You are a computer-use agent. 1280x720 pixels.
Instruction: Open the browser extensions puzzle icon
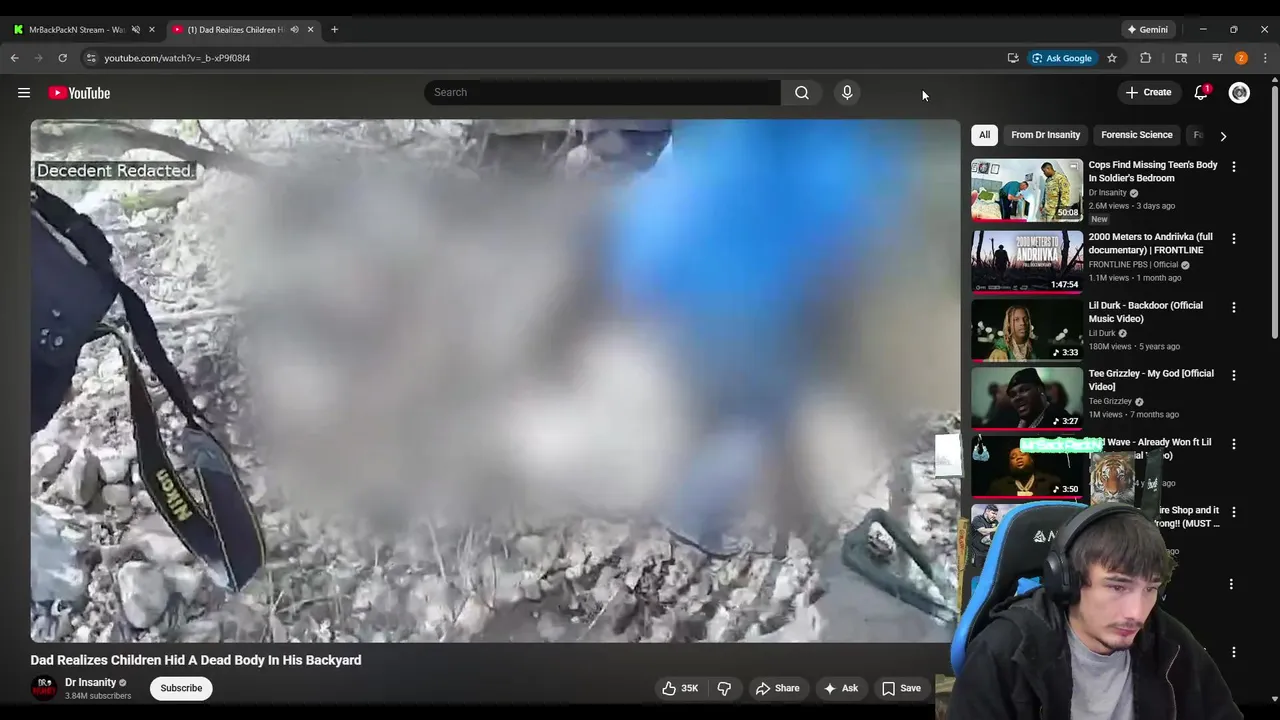pyautogui.click(x=1146, y=58)
